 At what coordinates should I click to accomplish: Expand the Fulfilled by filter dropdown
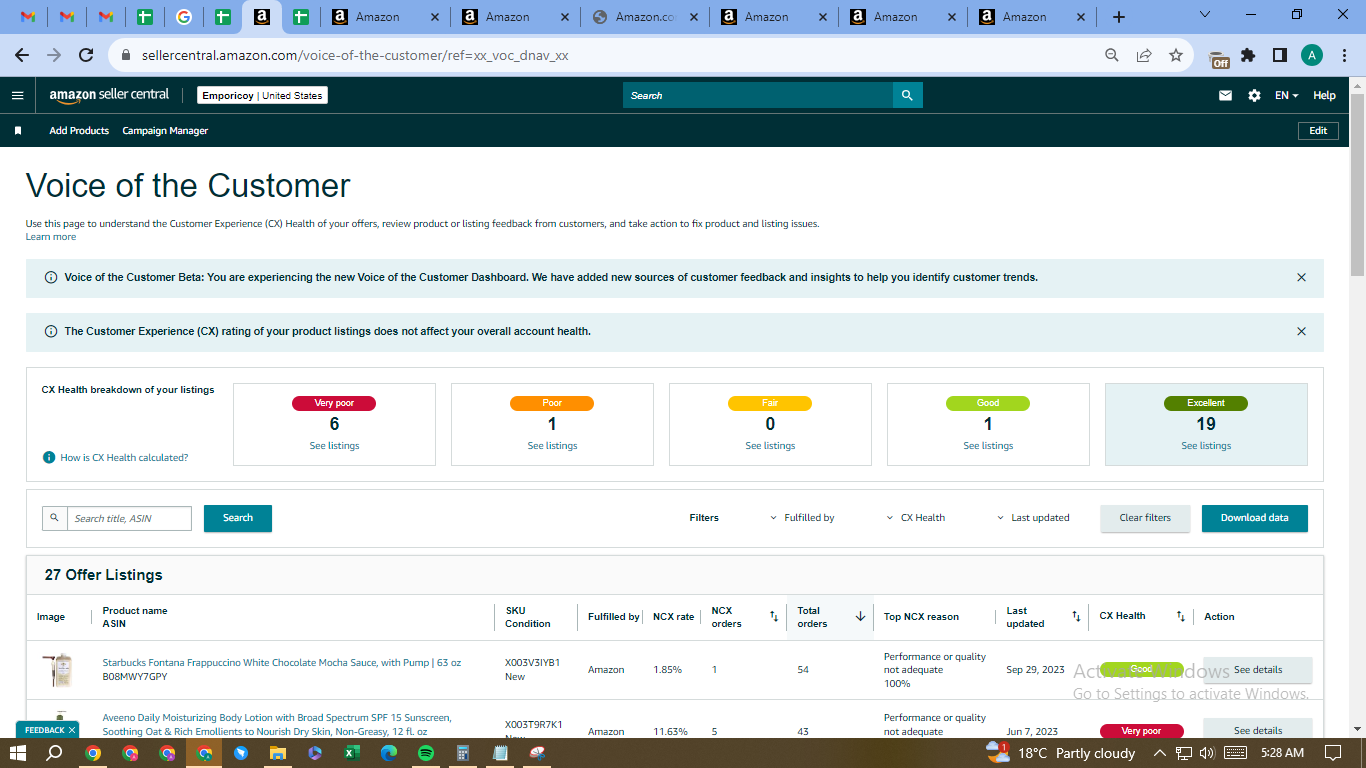(x=802, y=518)
